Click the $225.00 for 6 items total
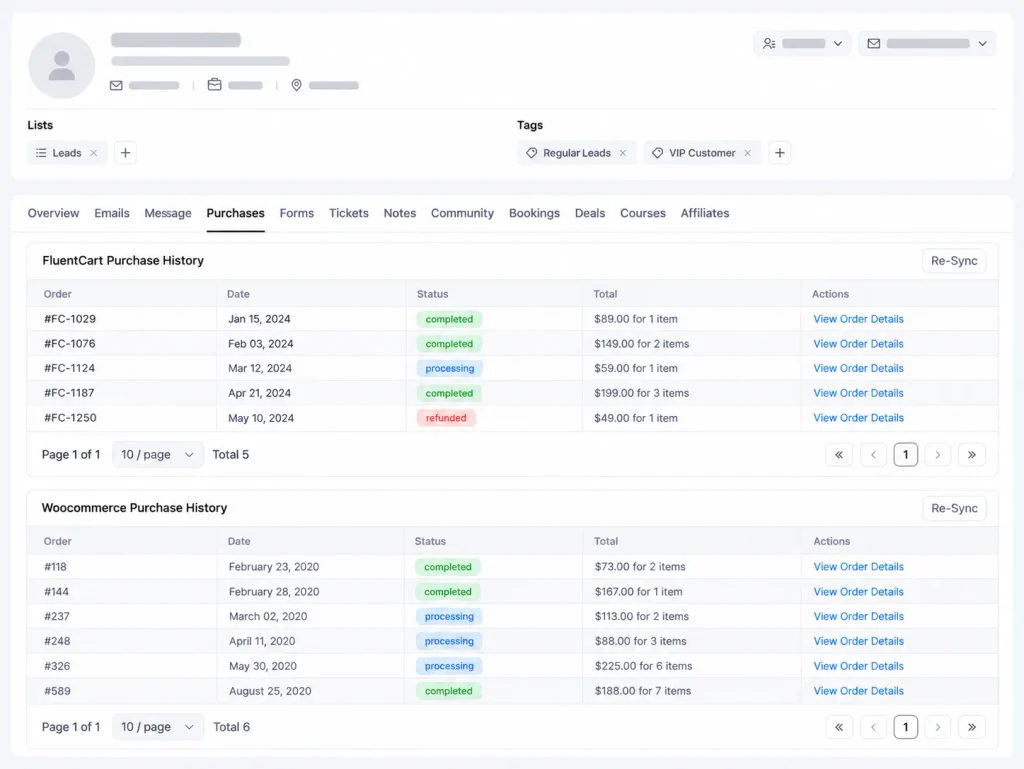1024x769 pixels. pos(643,666)
